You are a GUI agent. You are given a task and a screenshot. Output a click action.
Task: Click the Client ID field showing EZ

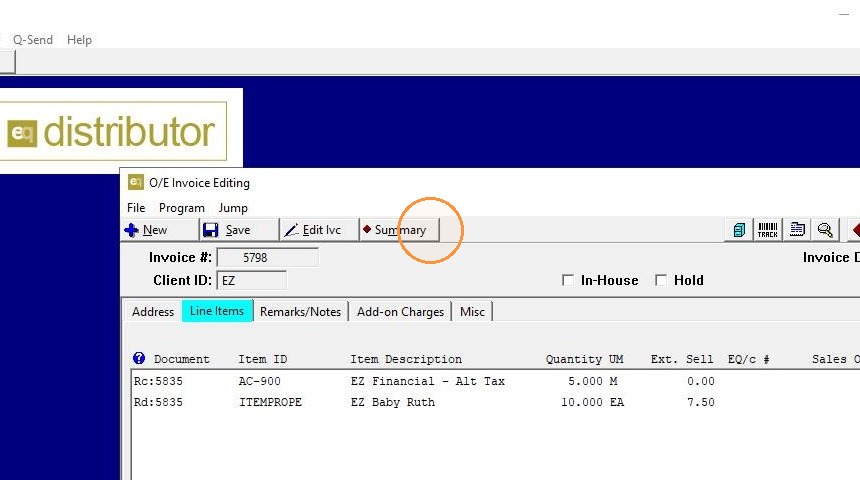tap(252, 280)
